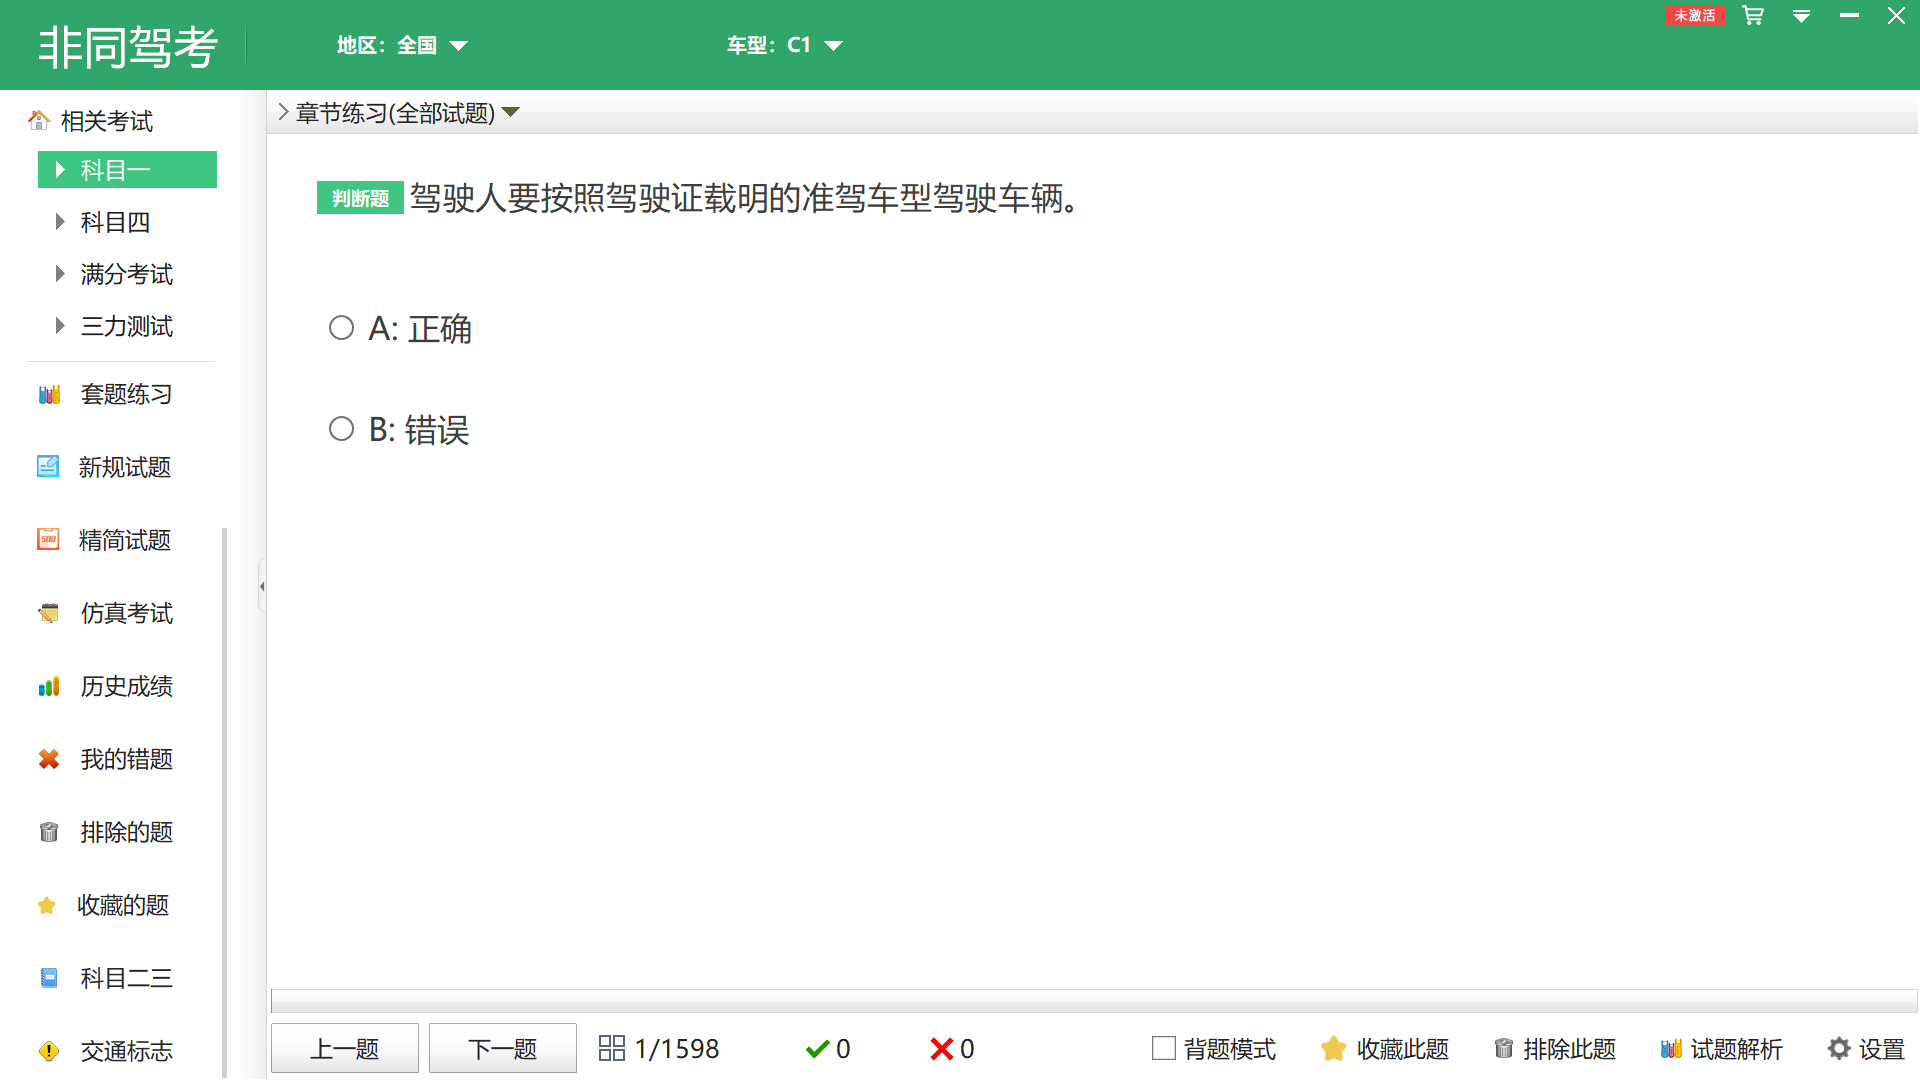Viewport: 1920px width, 1080px height.
Task: Open 设置 gear icon
Action: tap(1839, 1049)
